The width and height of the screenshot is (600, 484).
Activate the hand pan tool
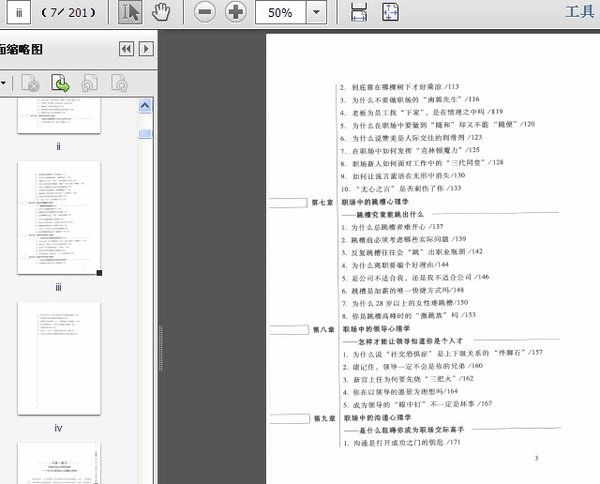[x=160, y=13]
